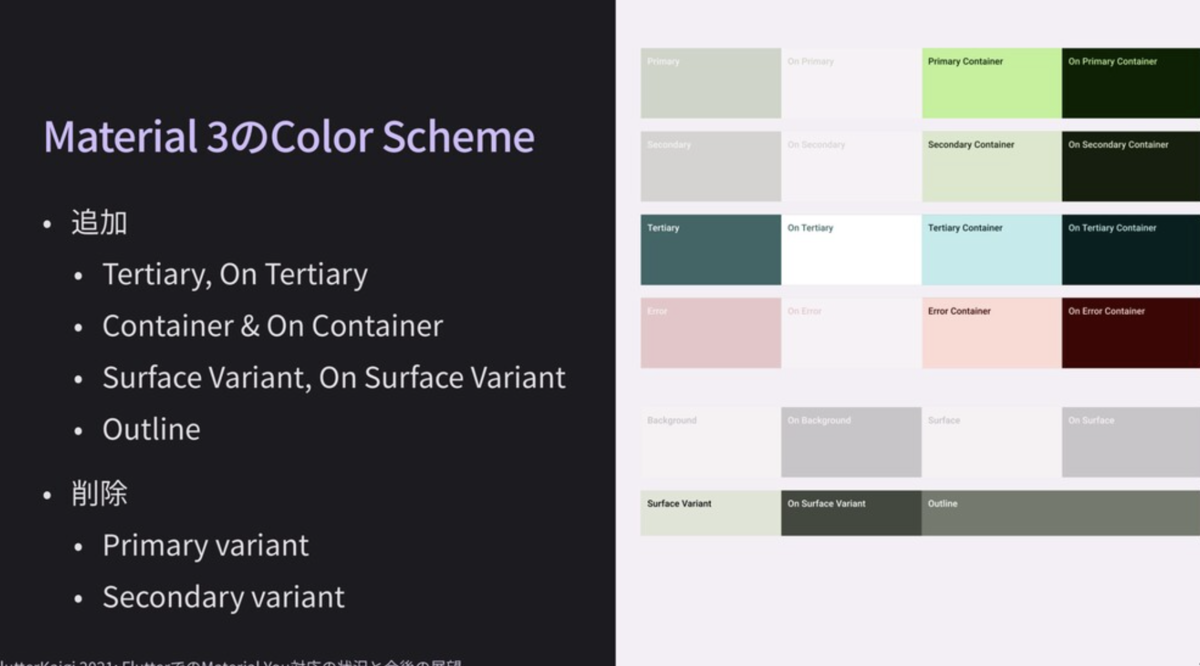Select the On Tertiary white swatch
The height and width of the screenshot is (666, 1200).
click(x=851, y=250)
